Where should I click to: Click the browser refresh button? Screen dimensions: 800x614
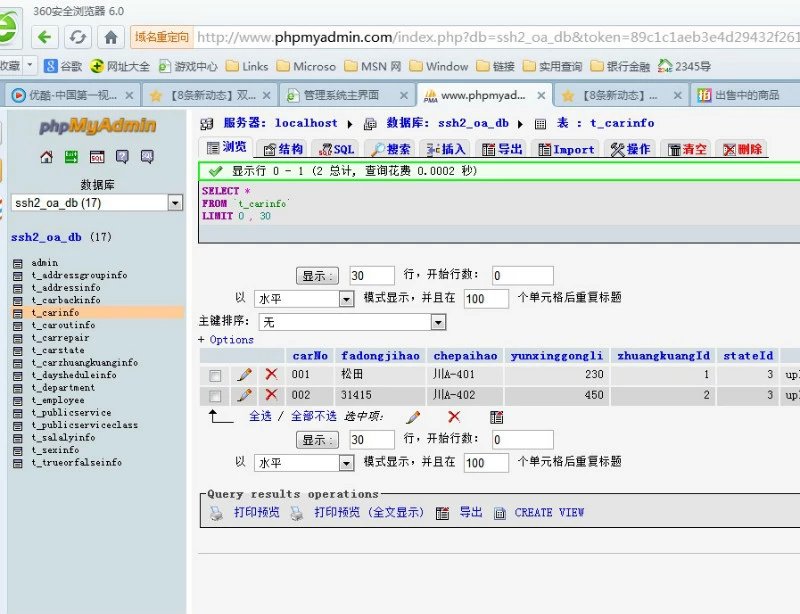[x=78, y=37]
